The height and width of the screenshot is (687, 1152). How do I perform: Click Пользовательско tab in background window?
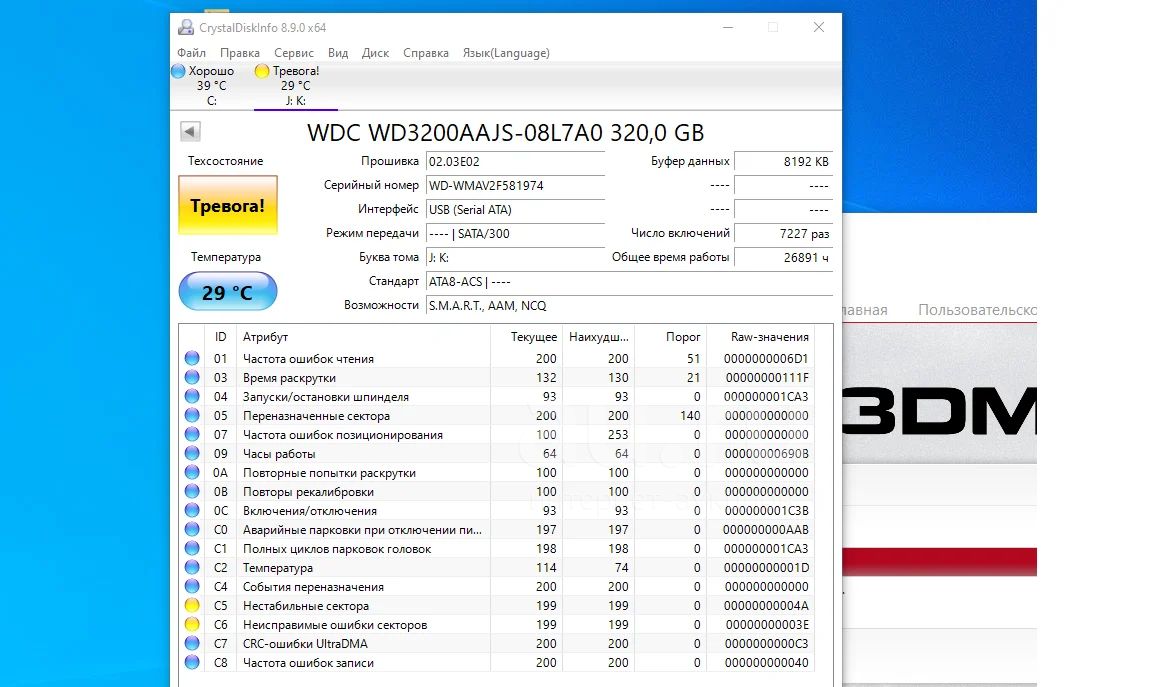[x=977, y=310]
